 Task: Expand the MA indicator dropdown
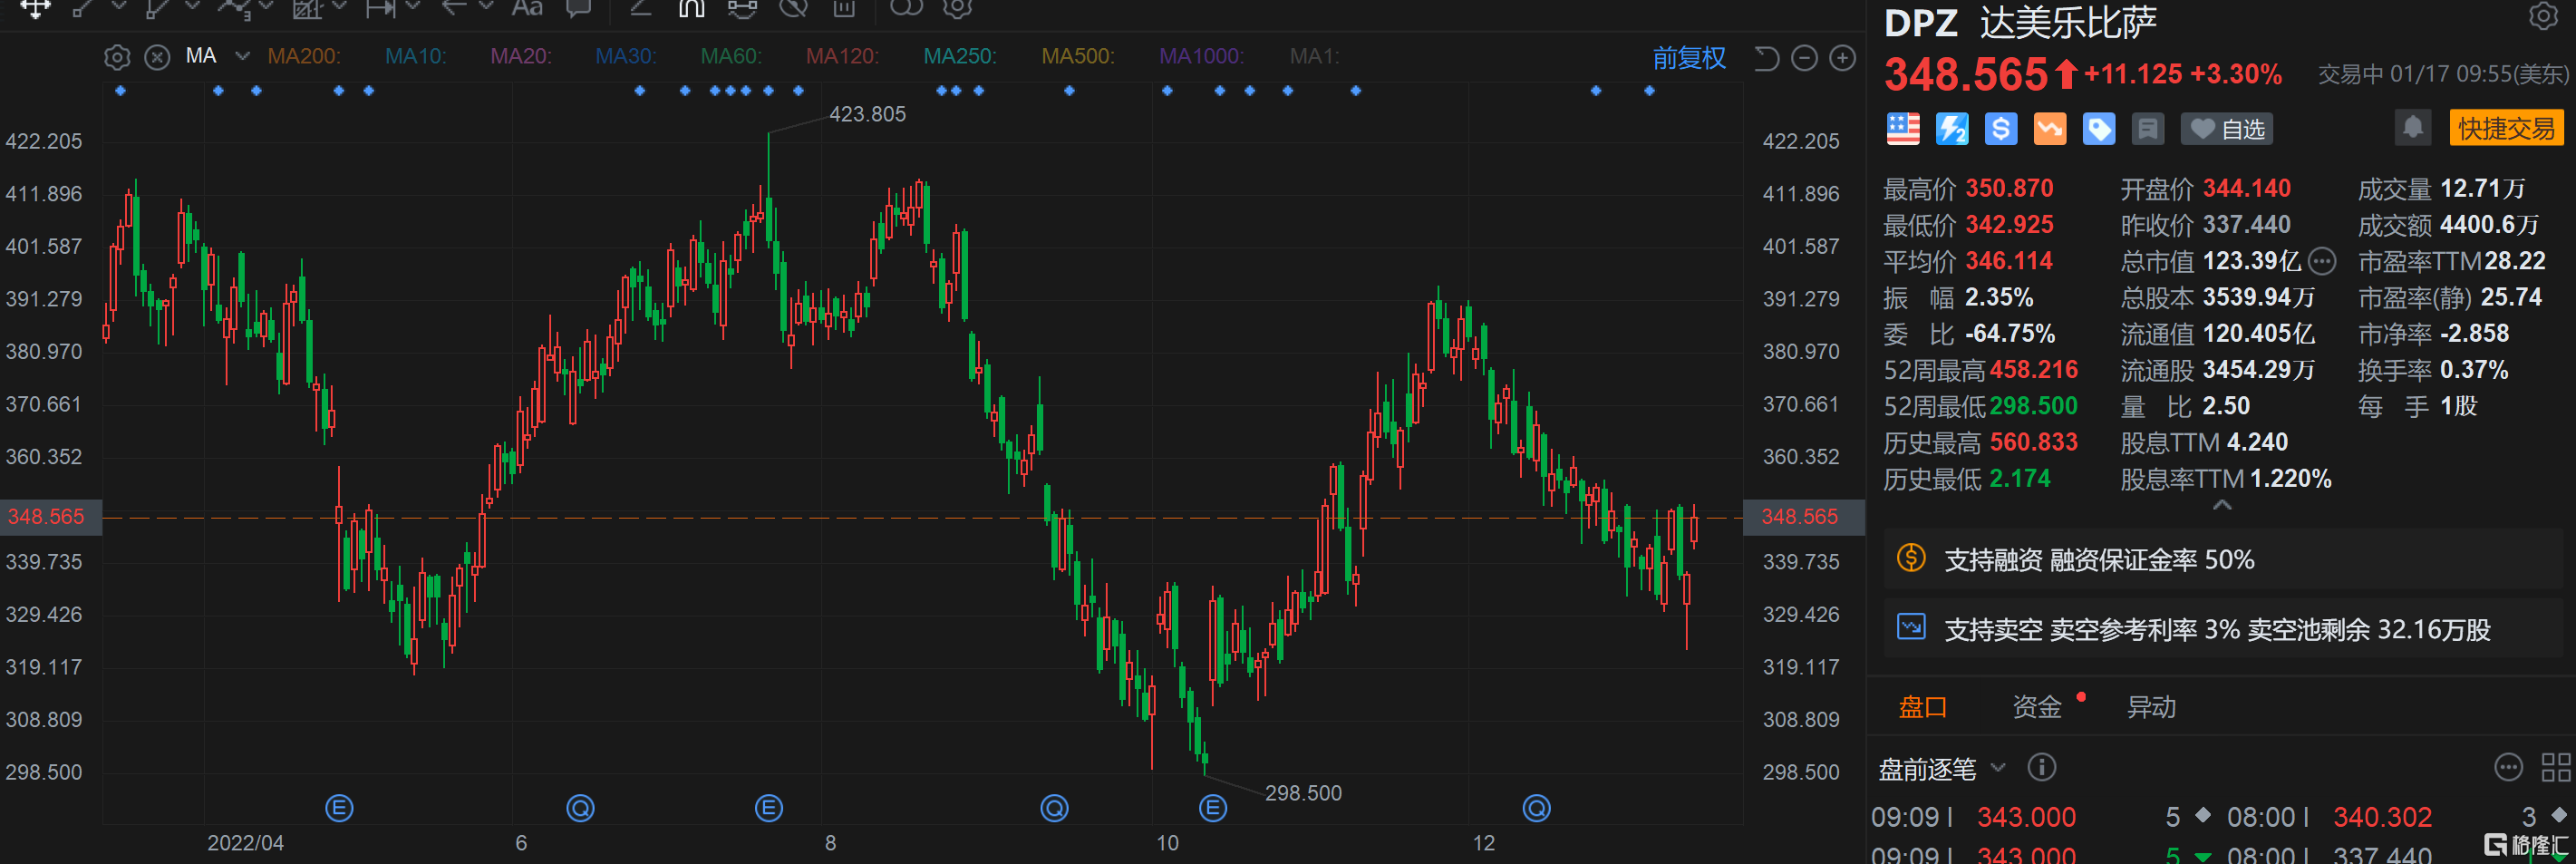pyautogui.click(x=242, y=56)
